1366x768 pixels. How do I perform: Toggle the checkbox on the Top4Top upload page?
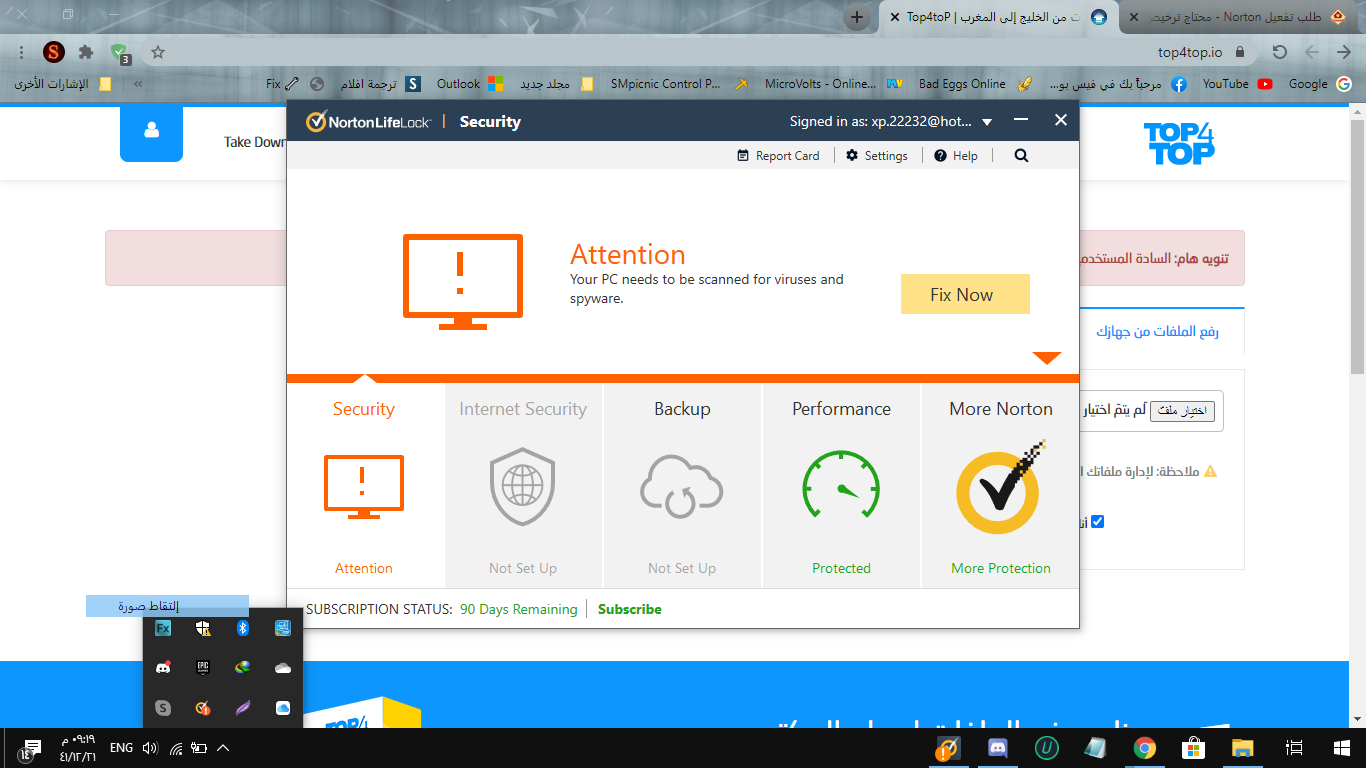tap(1097, 521)
